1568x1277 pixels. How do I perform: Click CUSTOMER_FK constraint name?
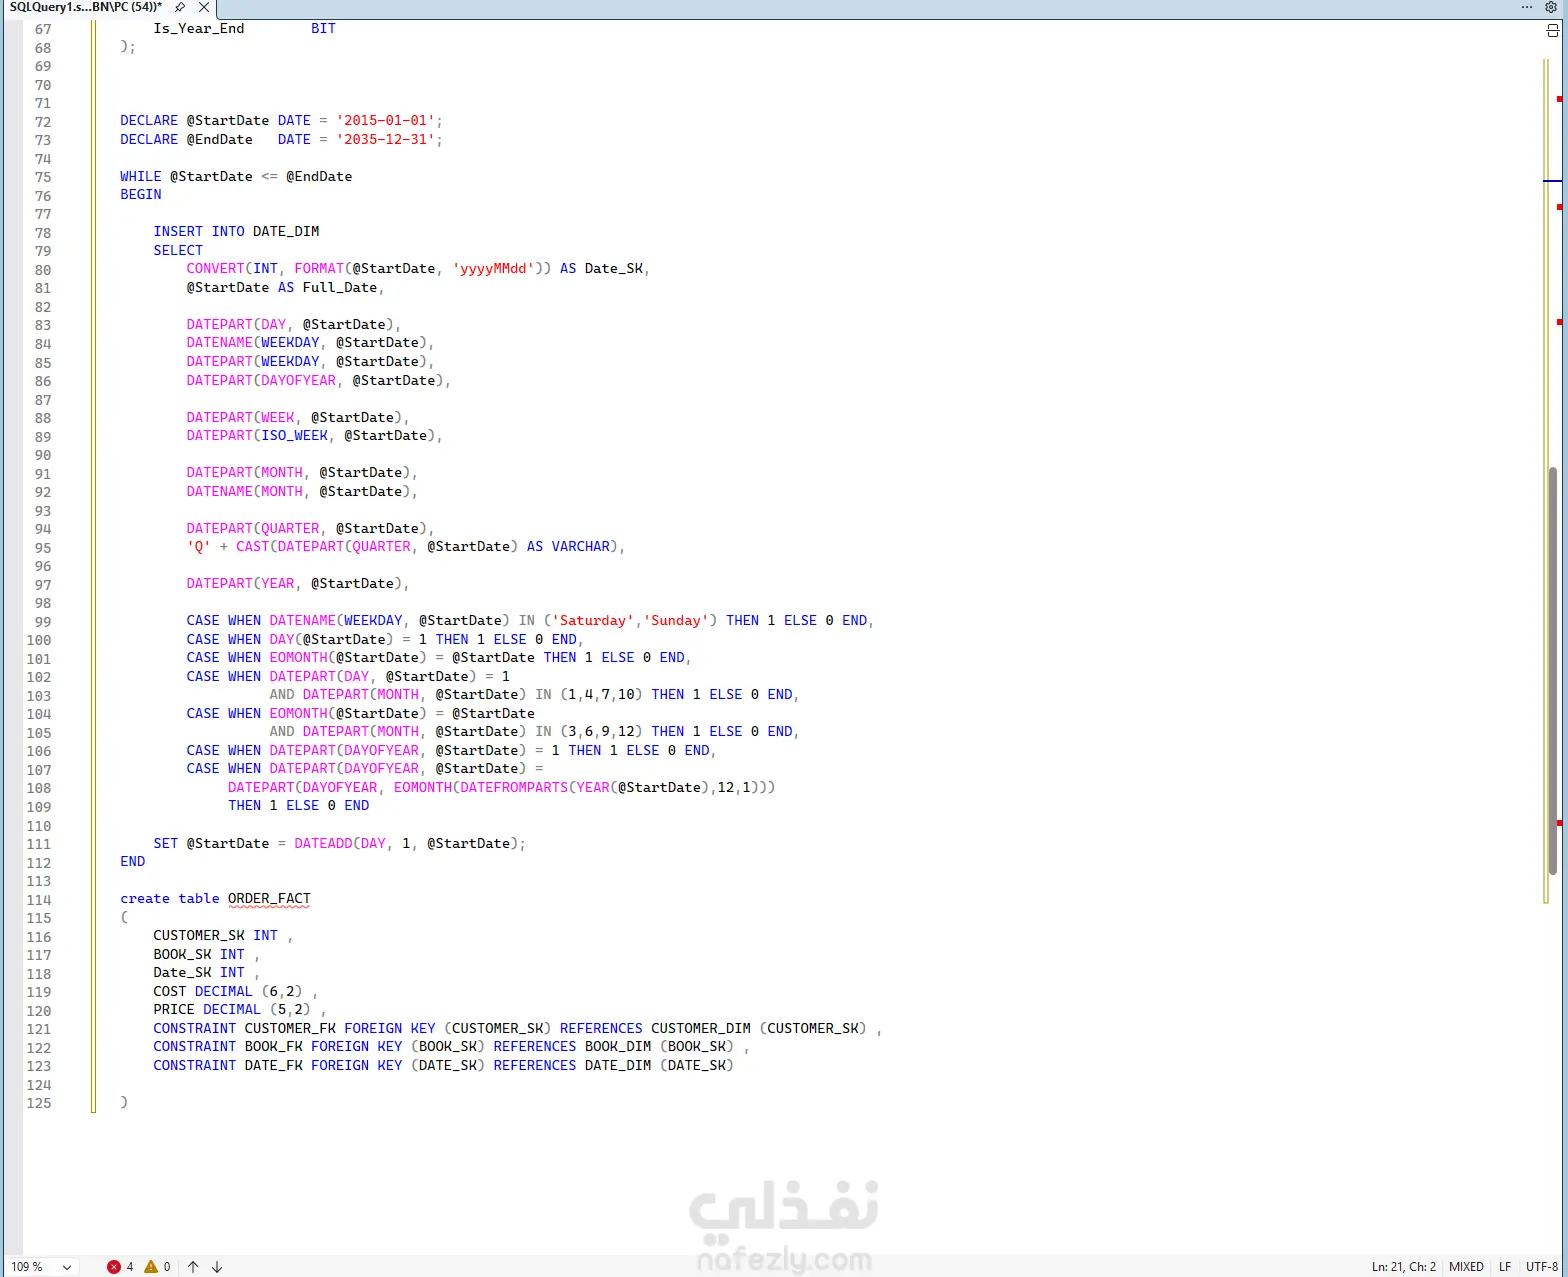290,1028
